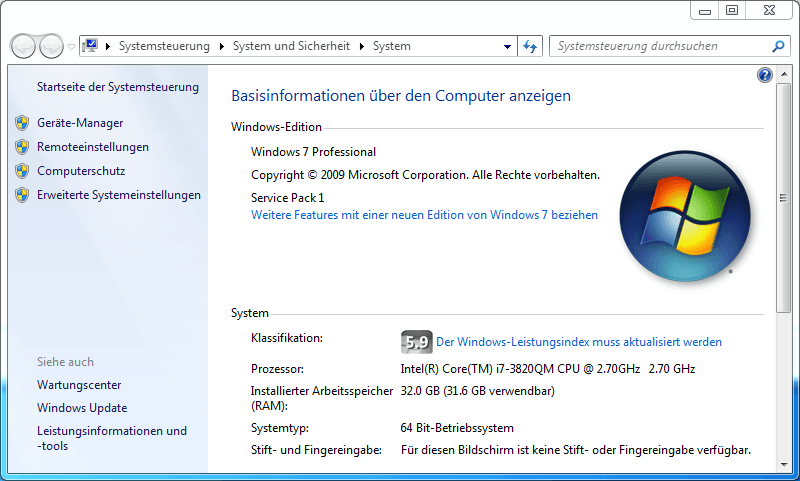Maximize the System window
800x481 pixels.
point(732,10)
